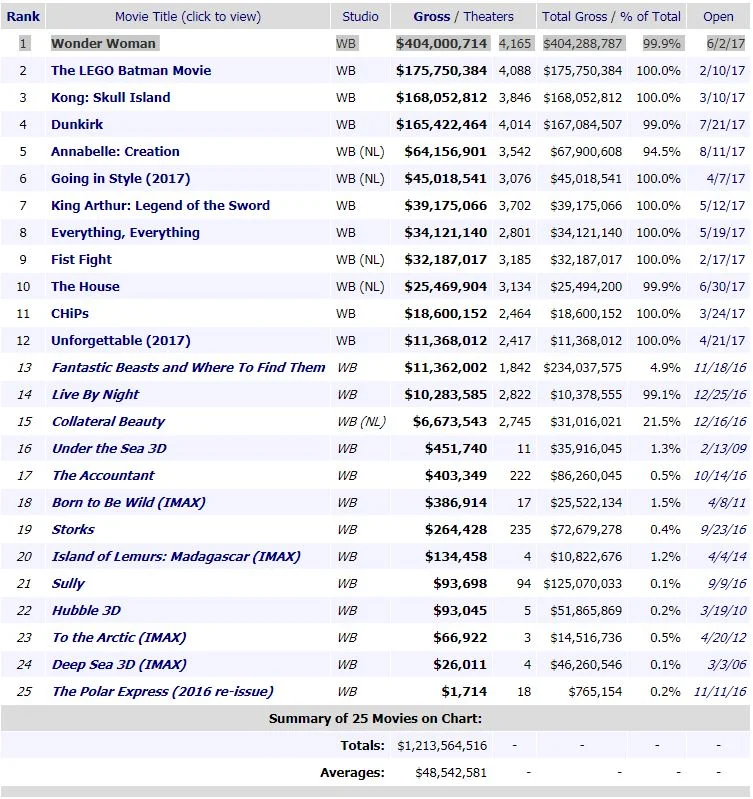The height and width of the screenshot is (799, 753).
Task: Select totals value $1,213,564,516
Action: (x=442, y=745)
